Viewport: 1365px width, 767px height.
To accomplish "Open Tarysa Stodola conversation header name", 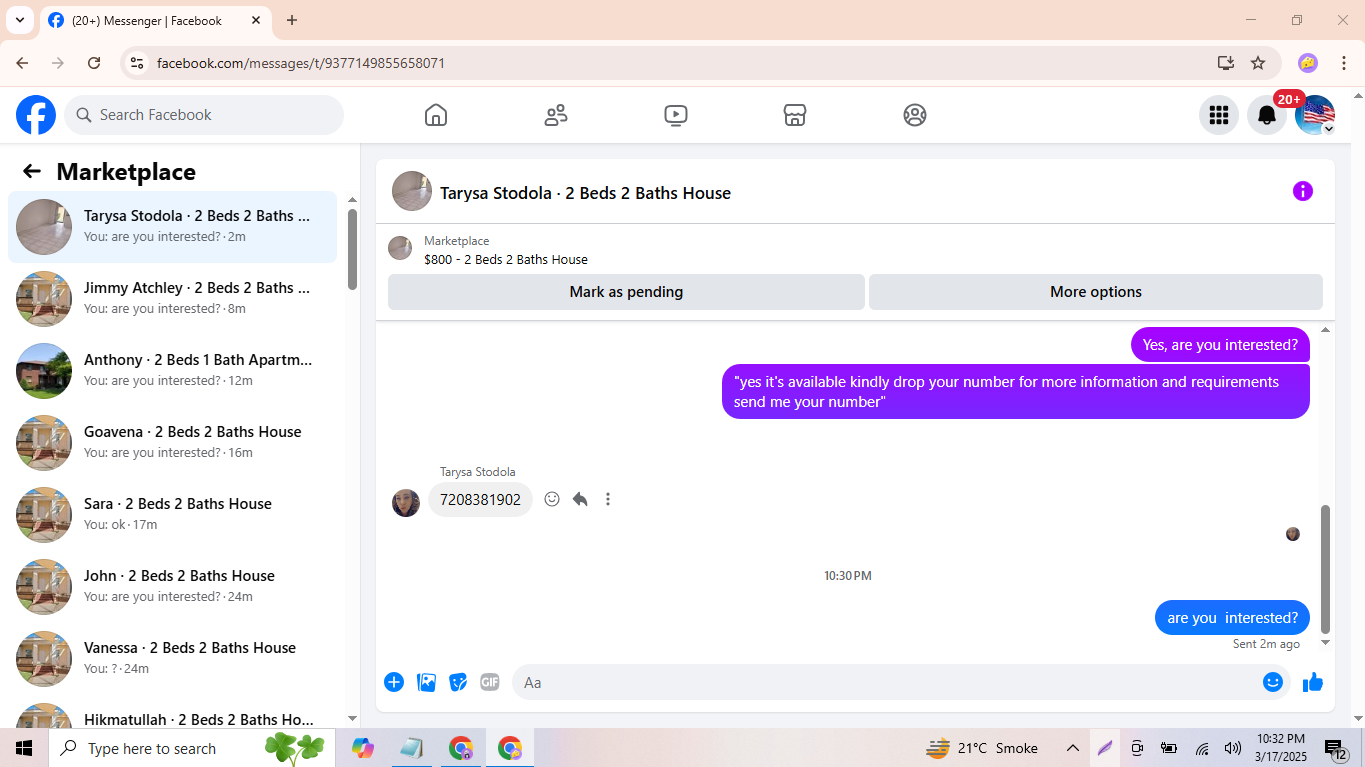I will click(585, 193).
